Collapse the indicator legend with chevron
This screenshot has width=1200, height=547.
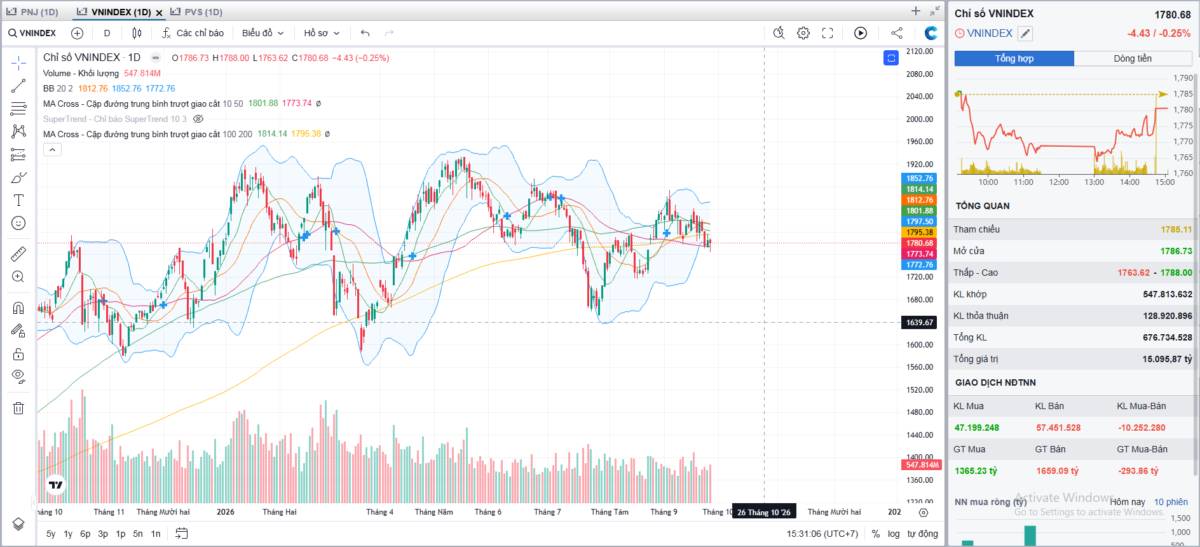click(x=53, y=149)
